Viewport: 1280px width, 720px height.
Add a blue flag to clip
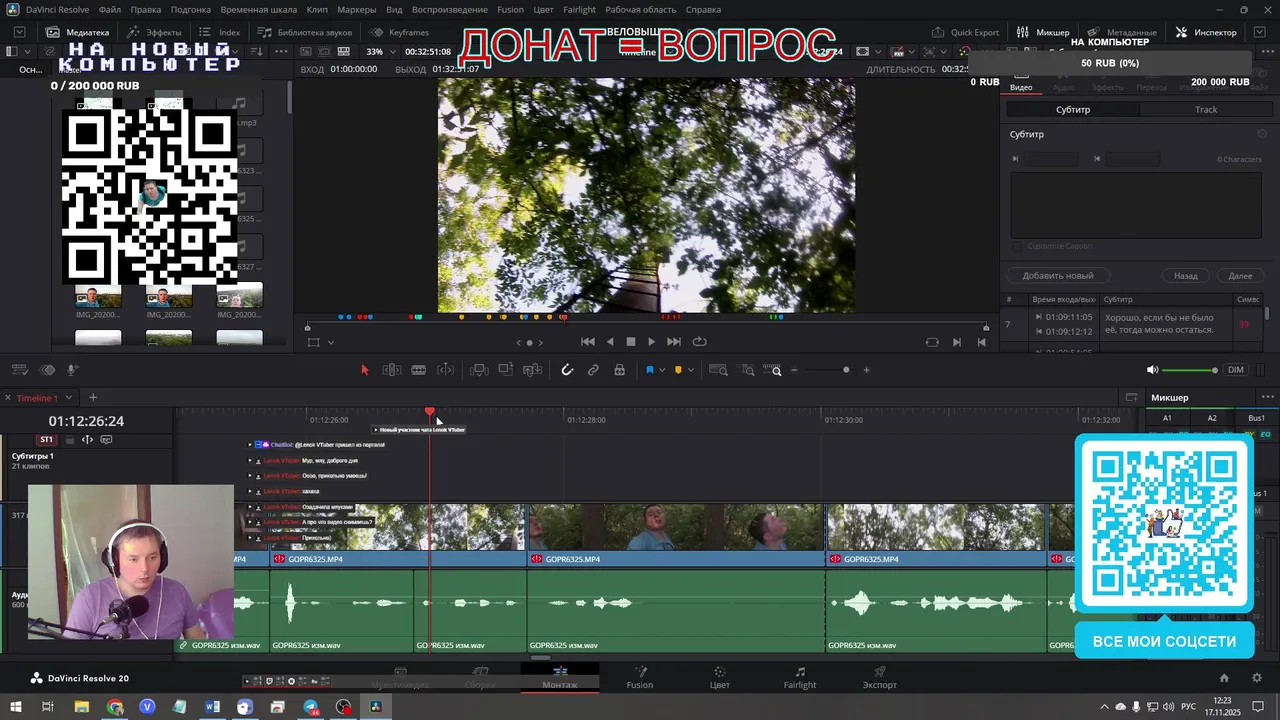pyautogui.click(x=649, y=370)
